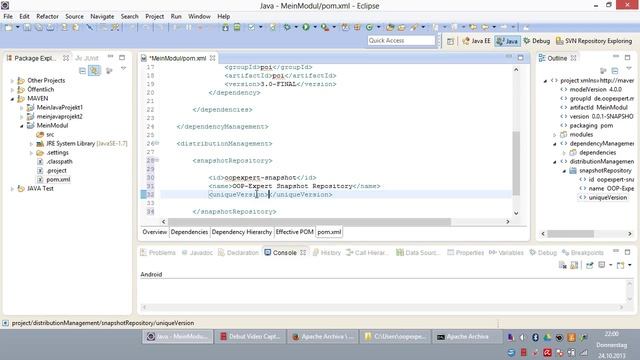This screenshot has height=360, width=640.
Task: Open the Javadoc view tab
Action: pyautogui.click(x=197, y=253)
